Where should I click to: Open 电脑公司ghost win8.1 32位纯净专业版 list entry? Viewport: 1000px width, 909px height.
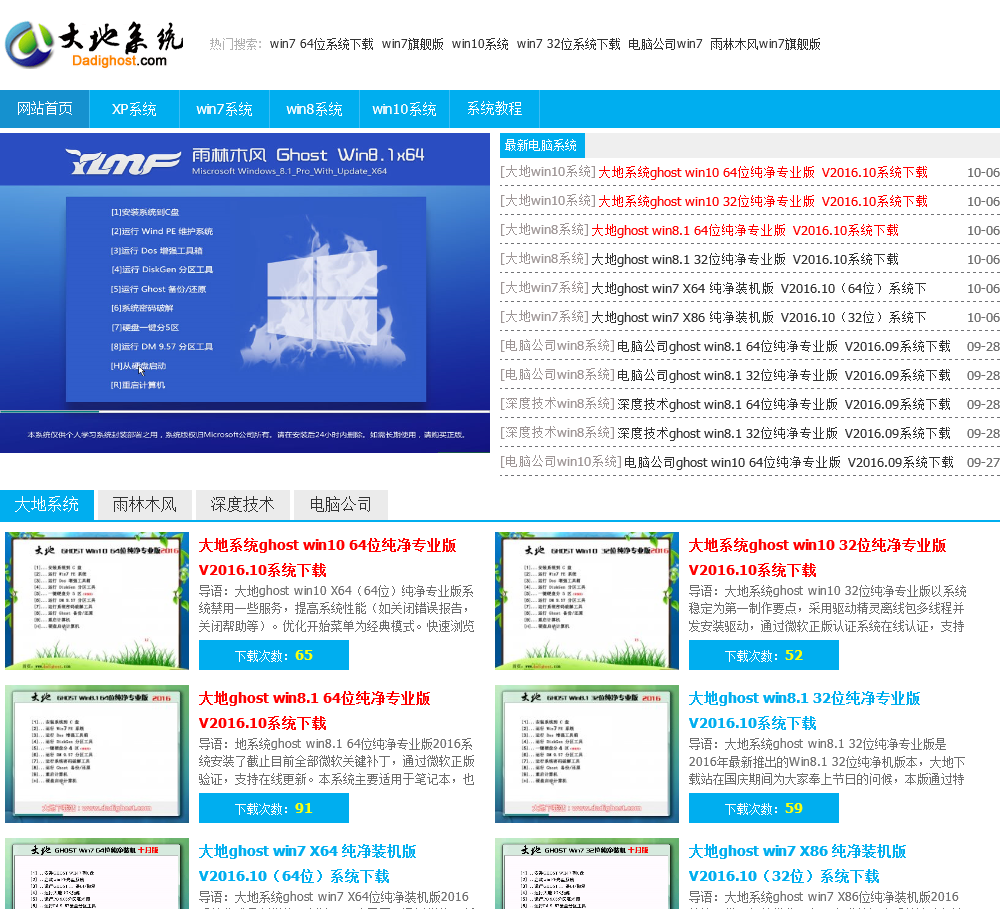(783, 375)
